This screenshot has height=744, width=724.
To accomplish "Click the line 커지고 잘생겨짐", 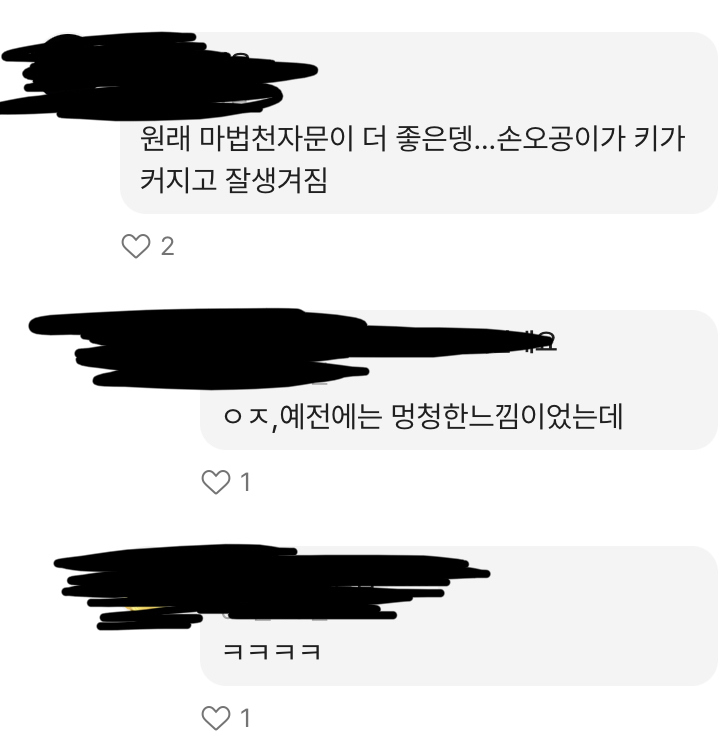I will tap(233, 180).
